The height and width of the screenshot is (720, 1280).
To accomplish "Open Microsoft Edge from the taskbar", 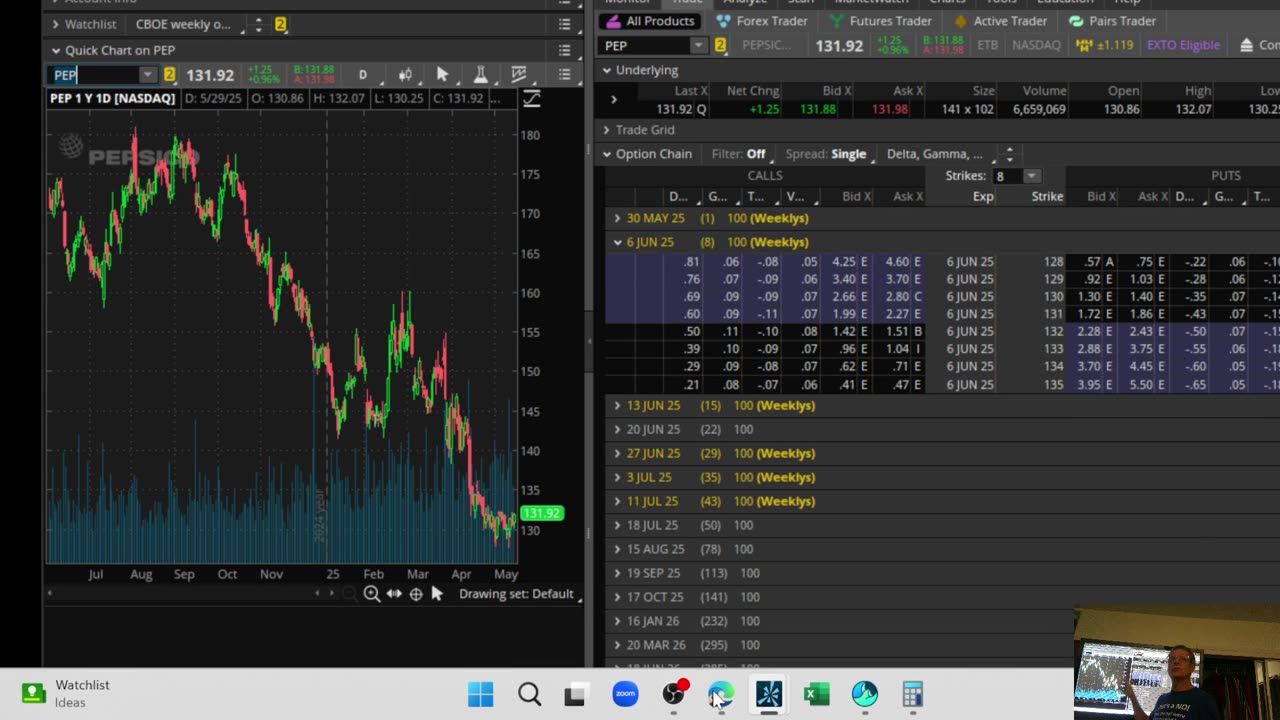I will tap(720, 694).
